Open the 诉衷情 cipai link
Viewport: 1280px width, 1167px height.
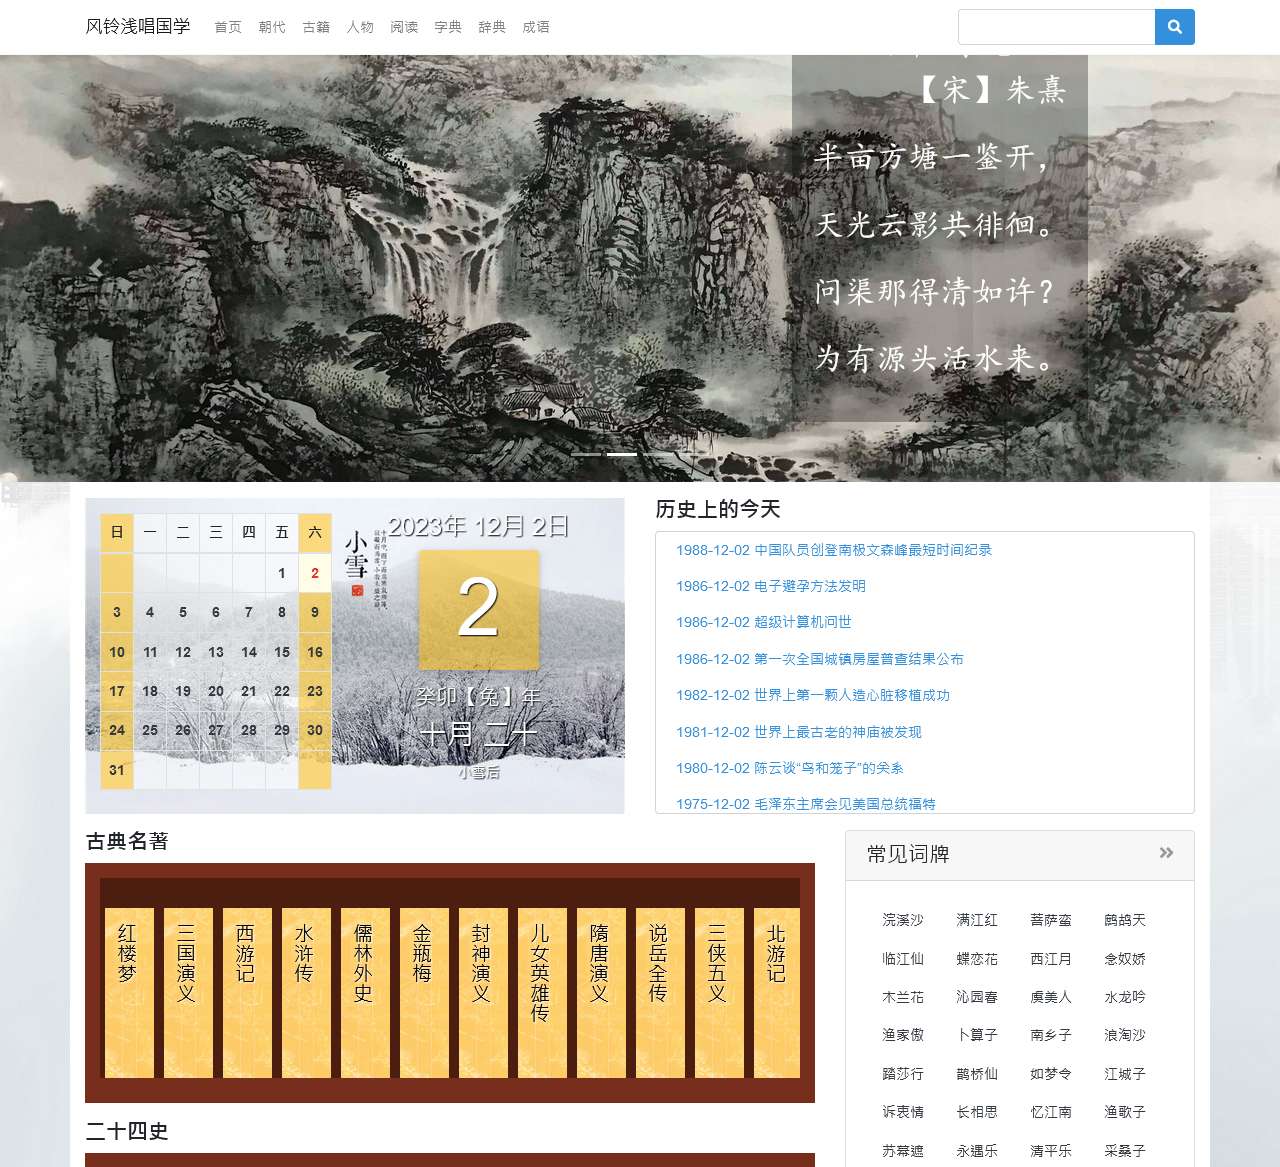903,1112
